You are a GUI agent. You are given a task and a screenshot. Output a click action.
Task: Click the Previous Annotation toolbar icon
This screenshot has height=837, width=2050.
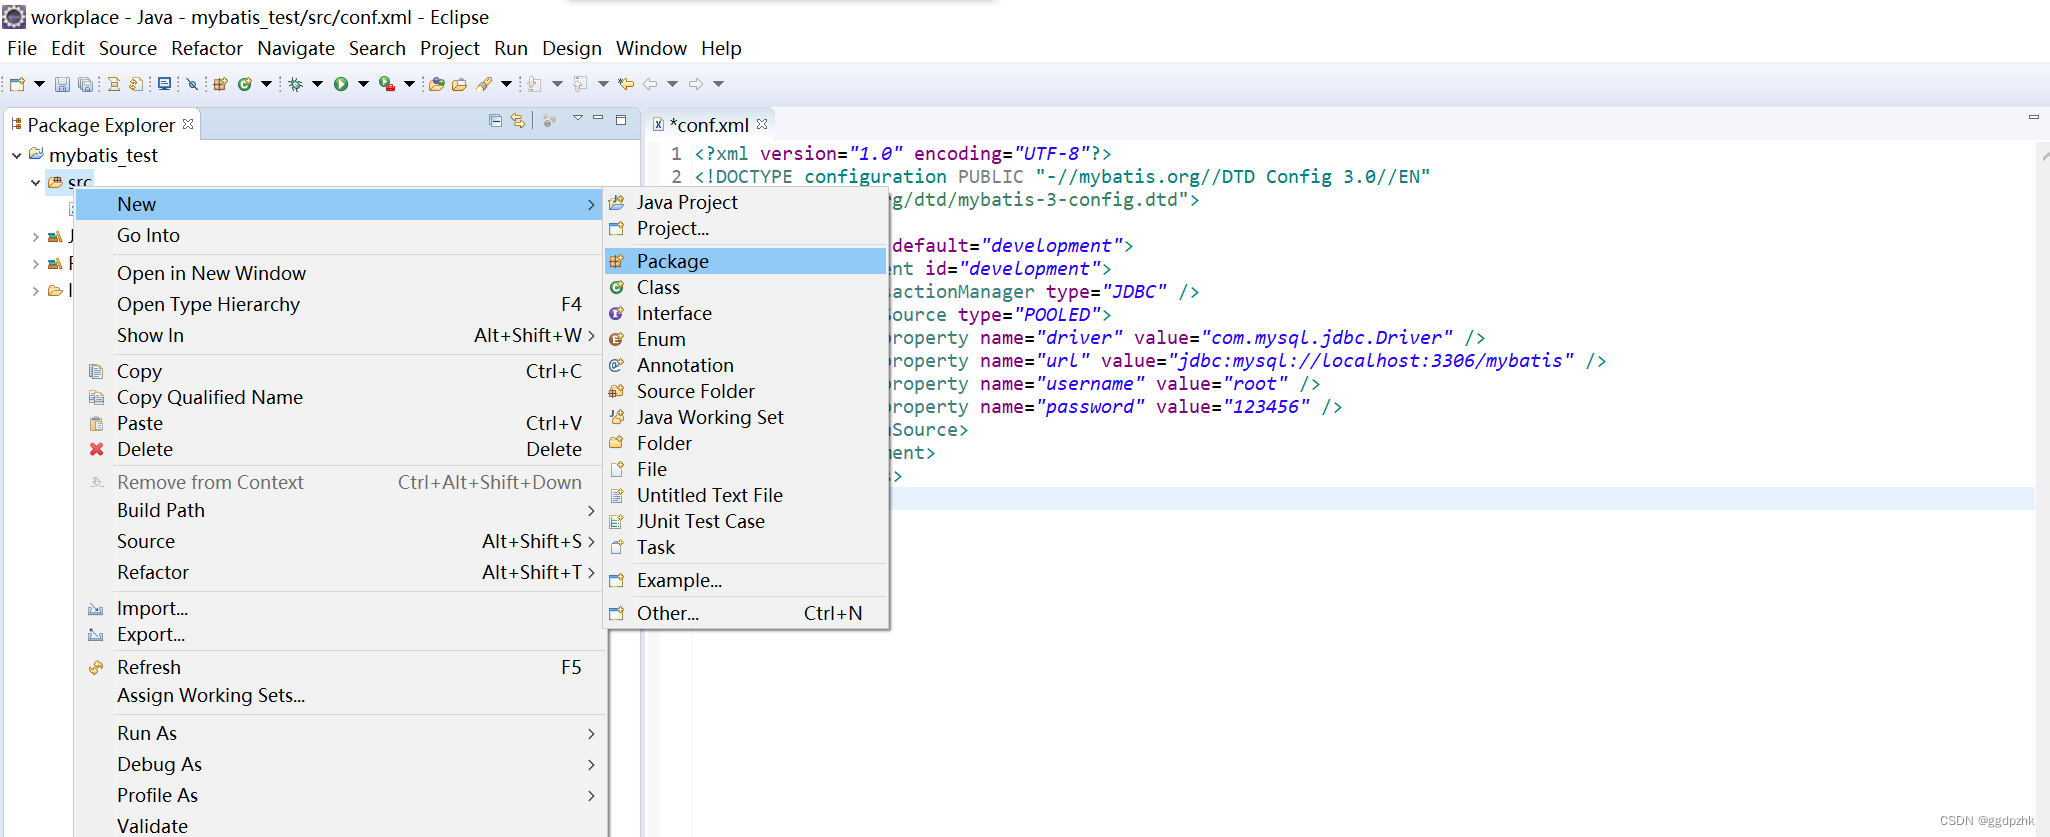click(580, 84)
